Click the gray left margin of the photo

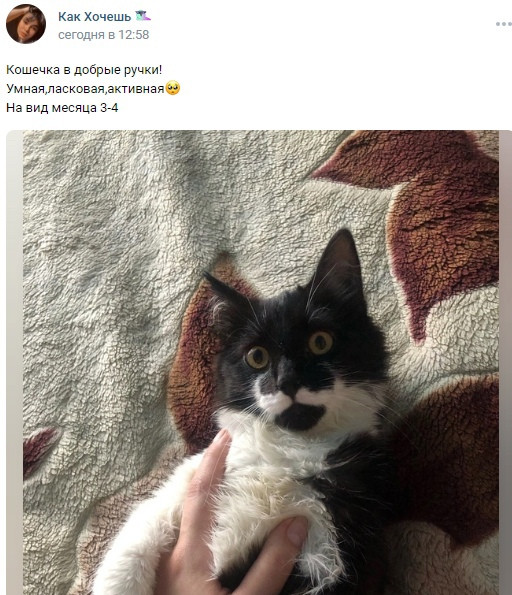coord(14,362)
